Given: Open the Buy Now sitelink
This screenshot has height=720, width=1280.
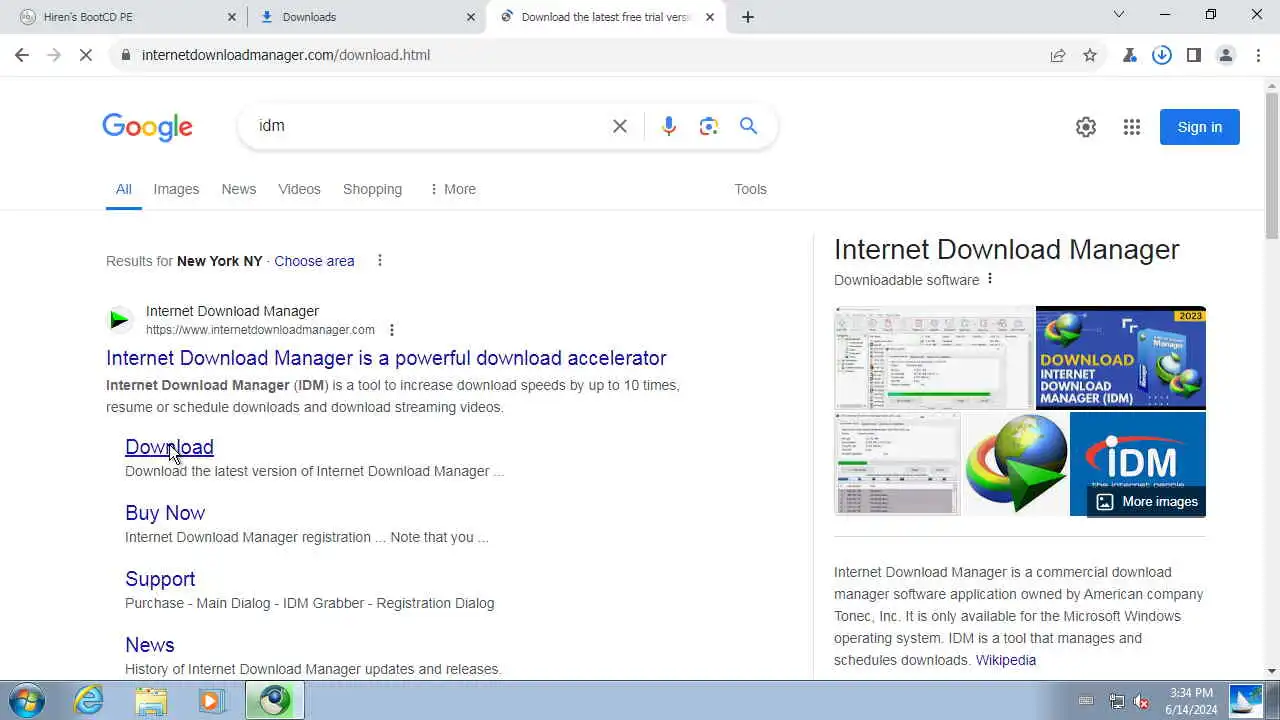Looking at the screenshot, I should [x=165, y=513].
